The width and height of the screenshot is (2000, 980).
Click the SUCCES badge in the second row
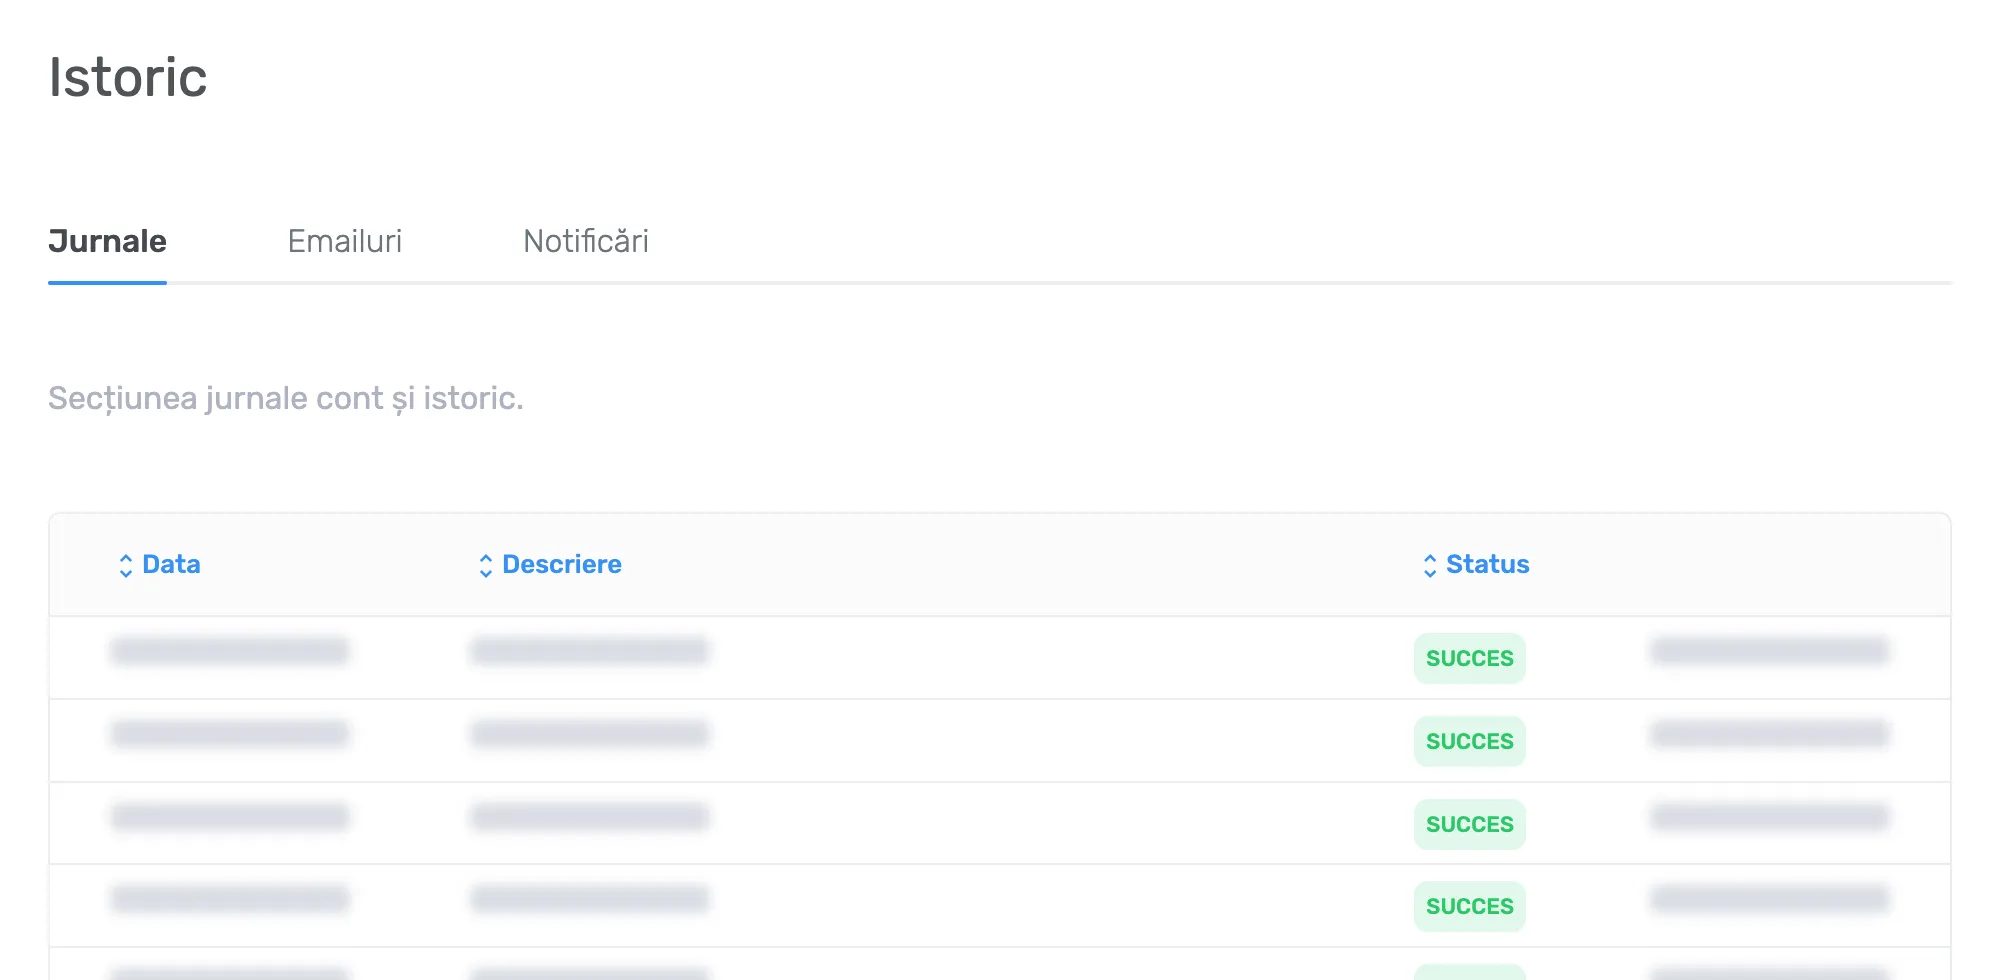point(1469,741)
